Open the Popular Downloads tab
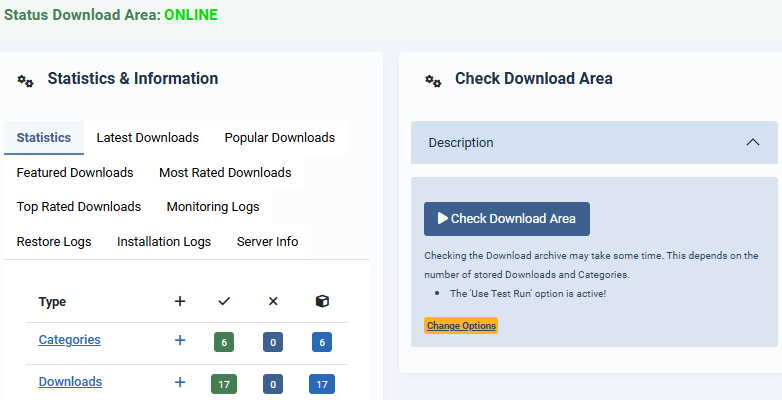Screen dimensions: 782x400 coord(280,138)
